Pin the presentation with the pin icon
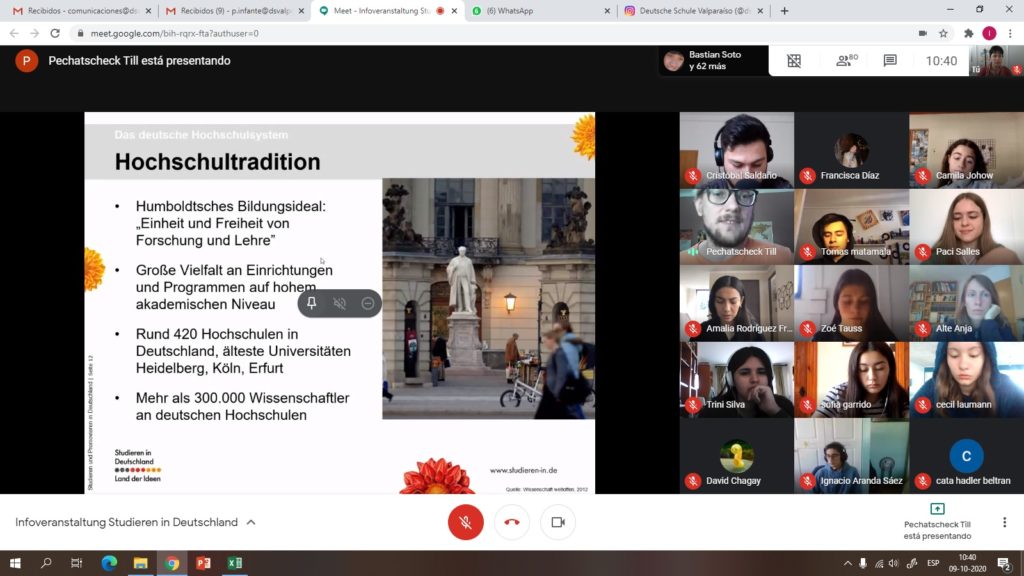This screenshot has width=1024, height=576. tap(312, 303)
